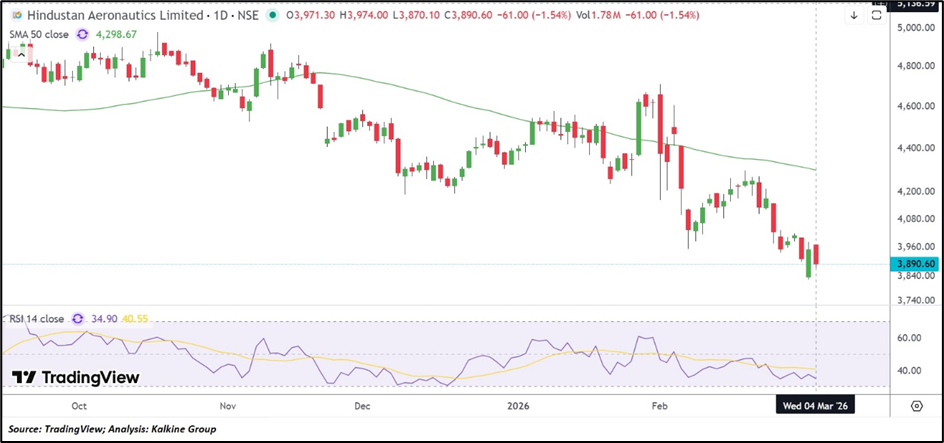Click the TradingView logo

pos(76,377)
